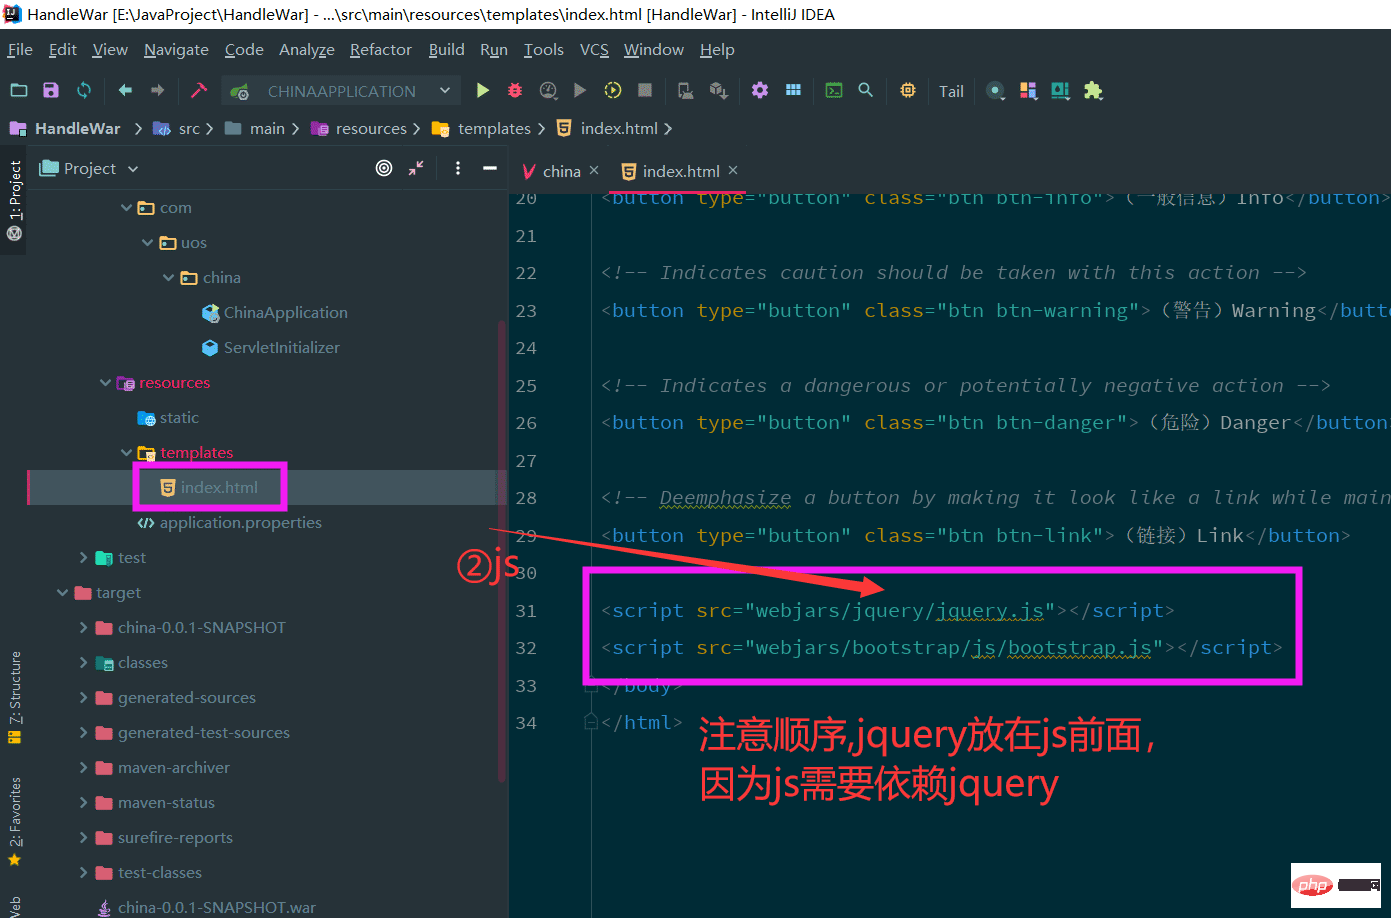Click the puzzle piece plugin icon

(x=1093, y=90)
